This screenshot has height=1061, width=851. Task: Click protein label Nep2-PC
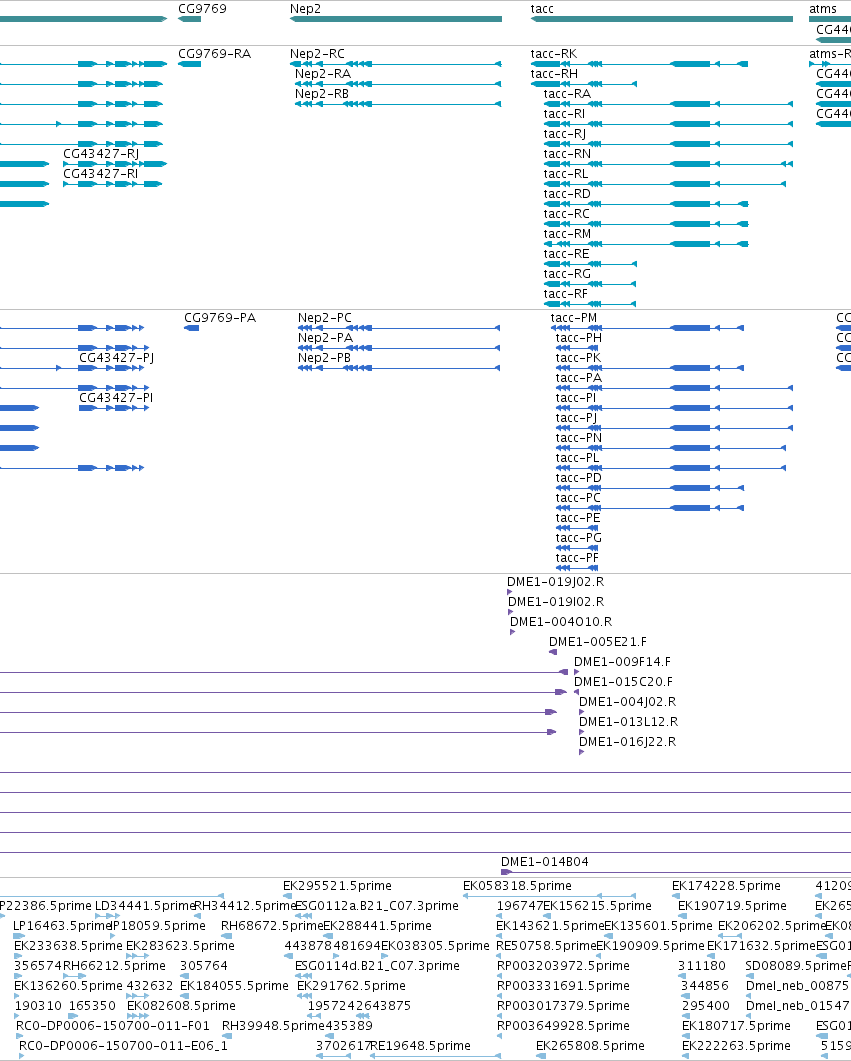tap(325, 317)
